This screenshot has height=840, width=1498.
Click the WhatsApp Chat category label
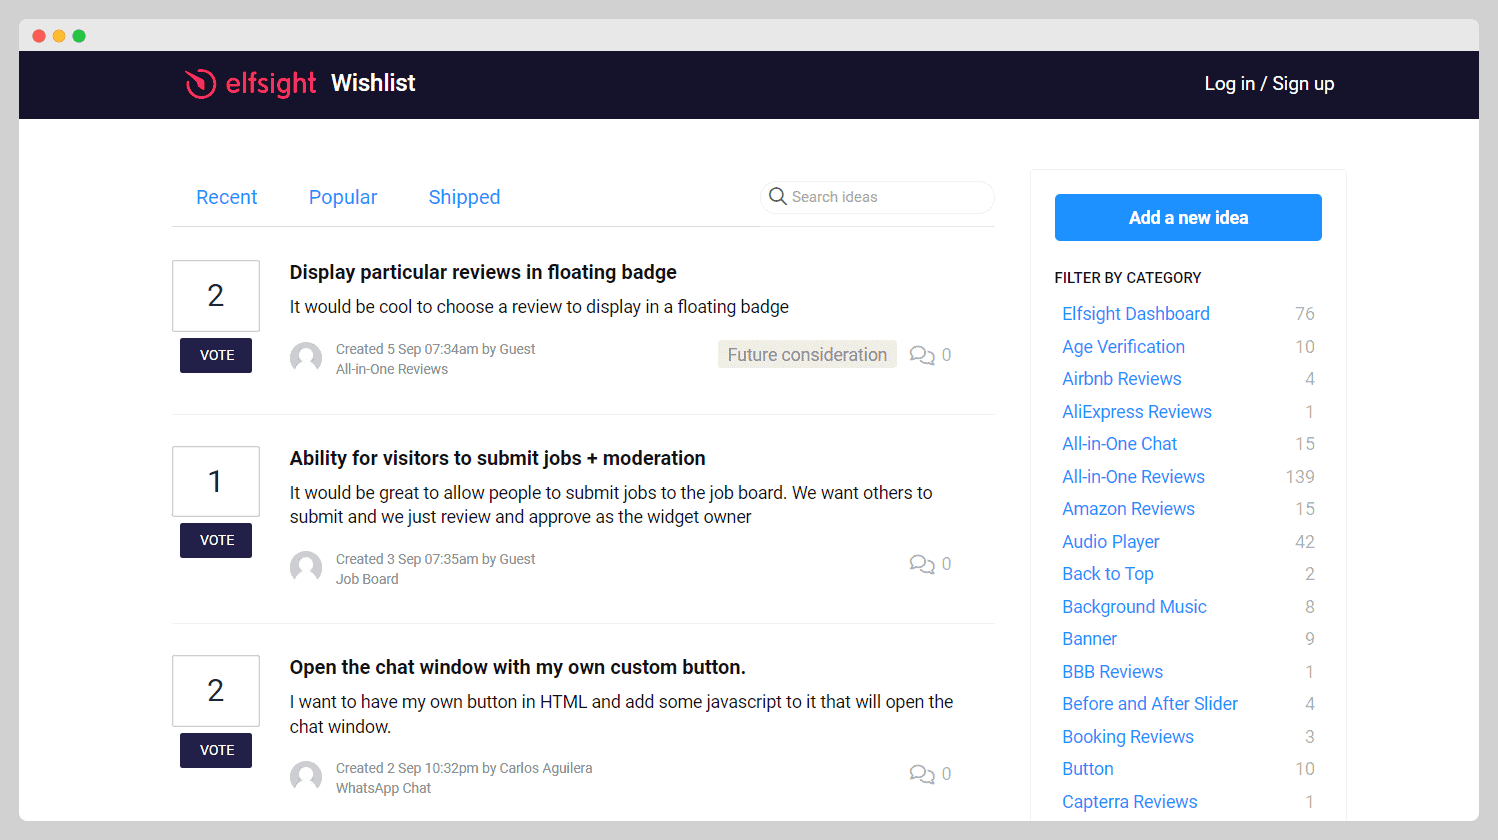click(x=383, y=788)
